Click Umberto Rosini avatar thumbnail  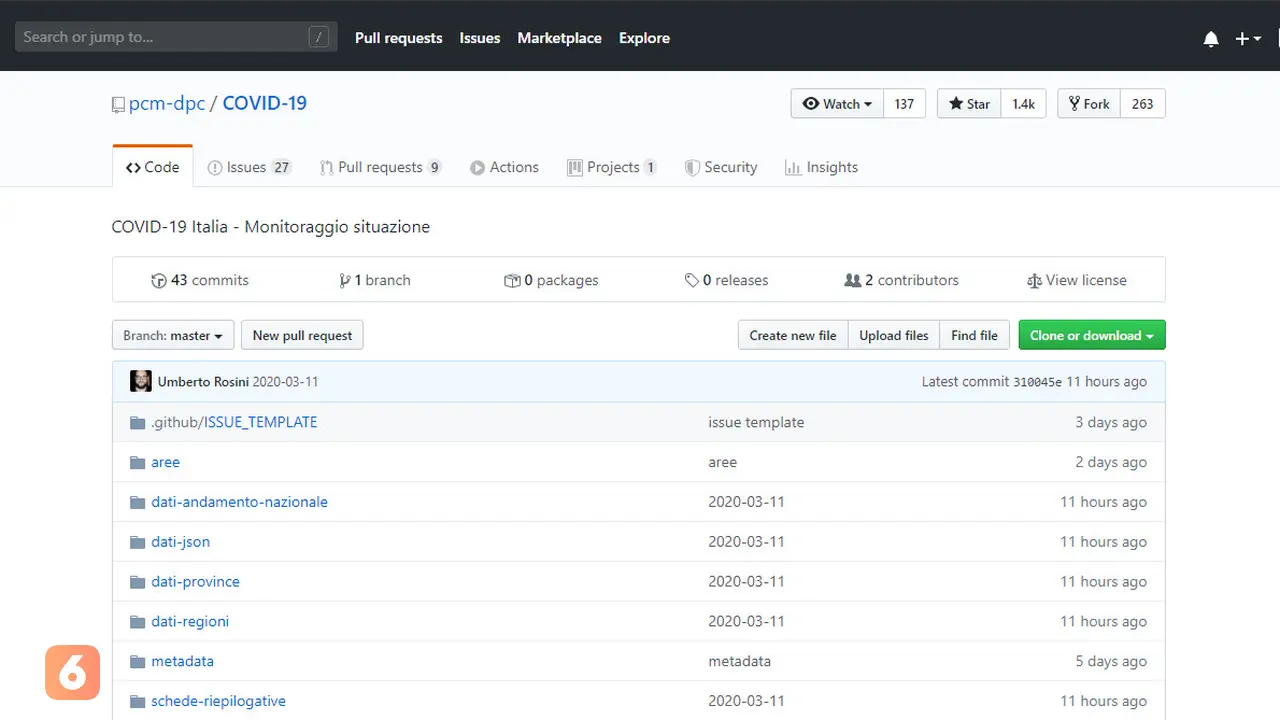click(141, 381)
